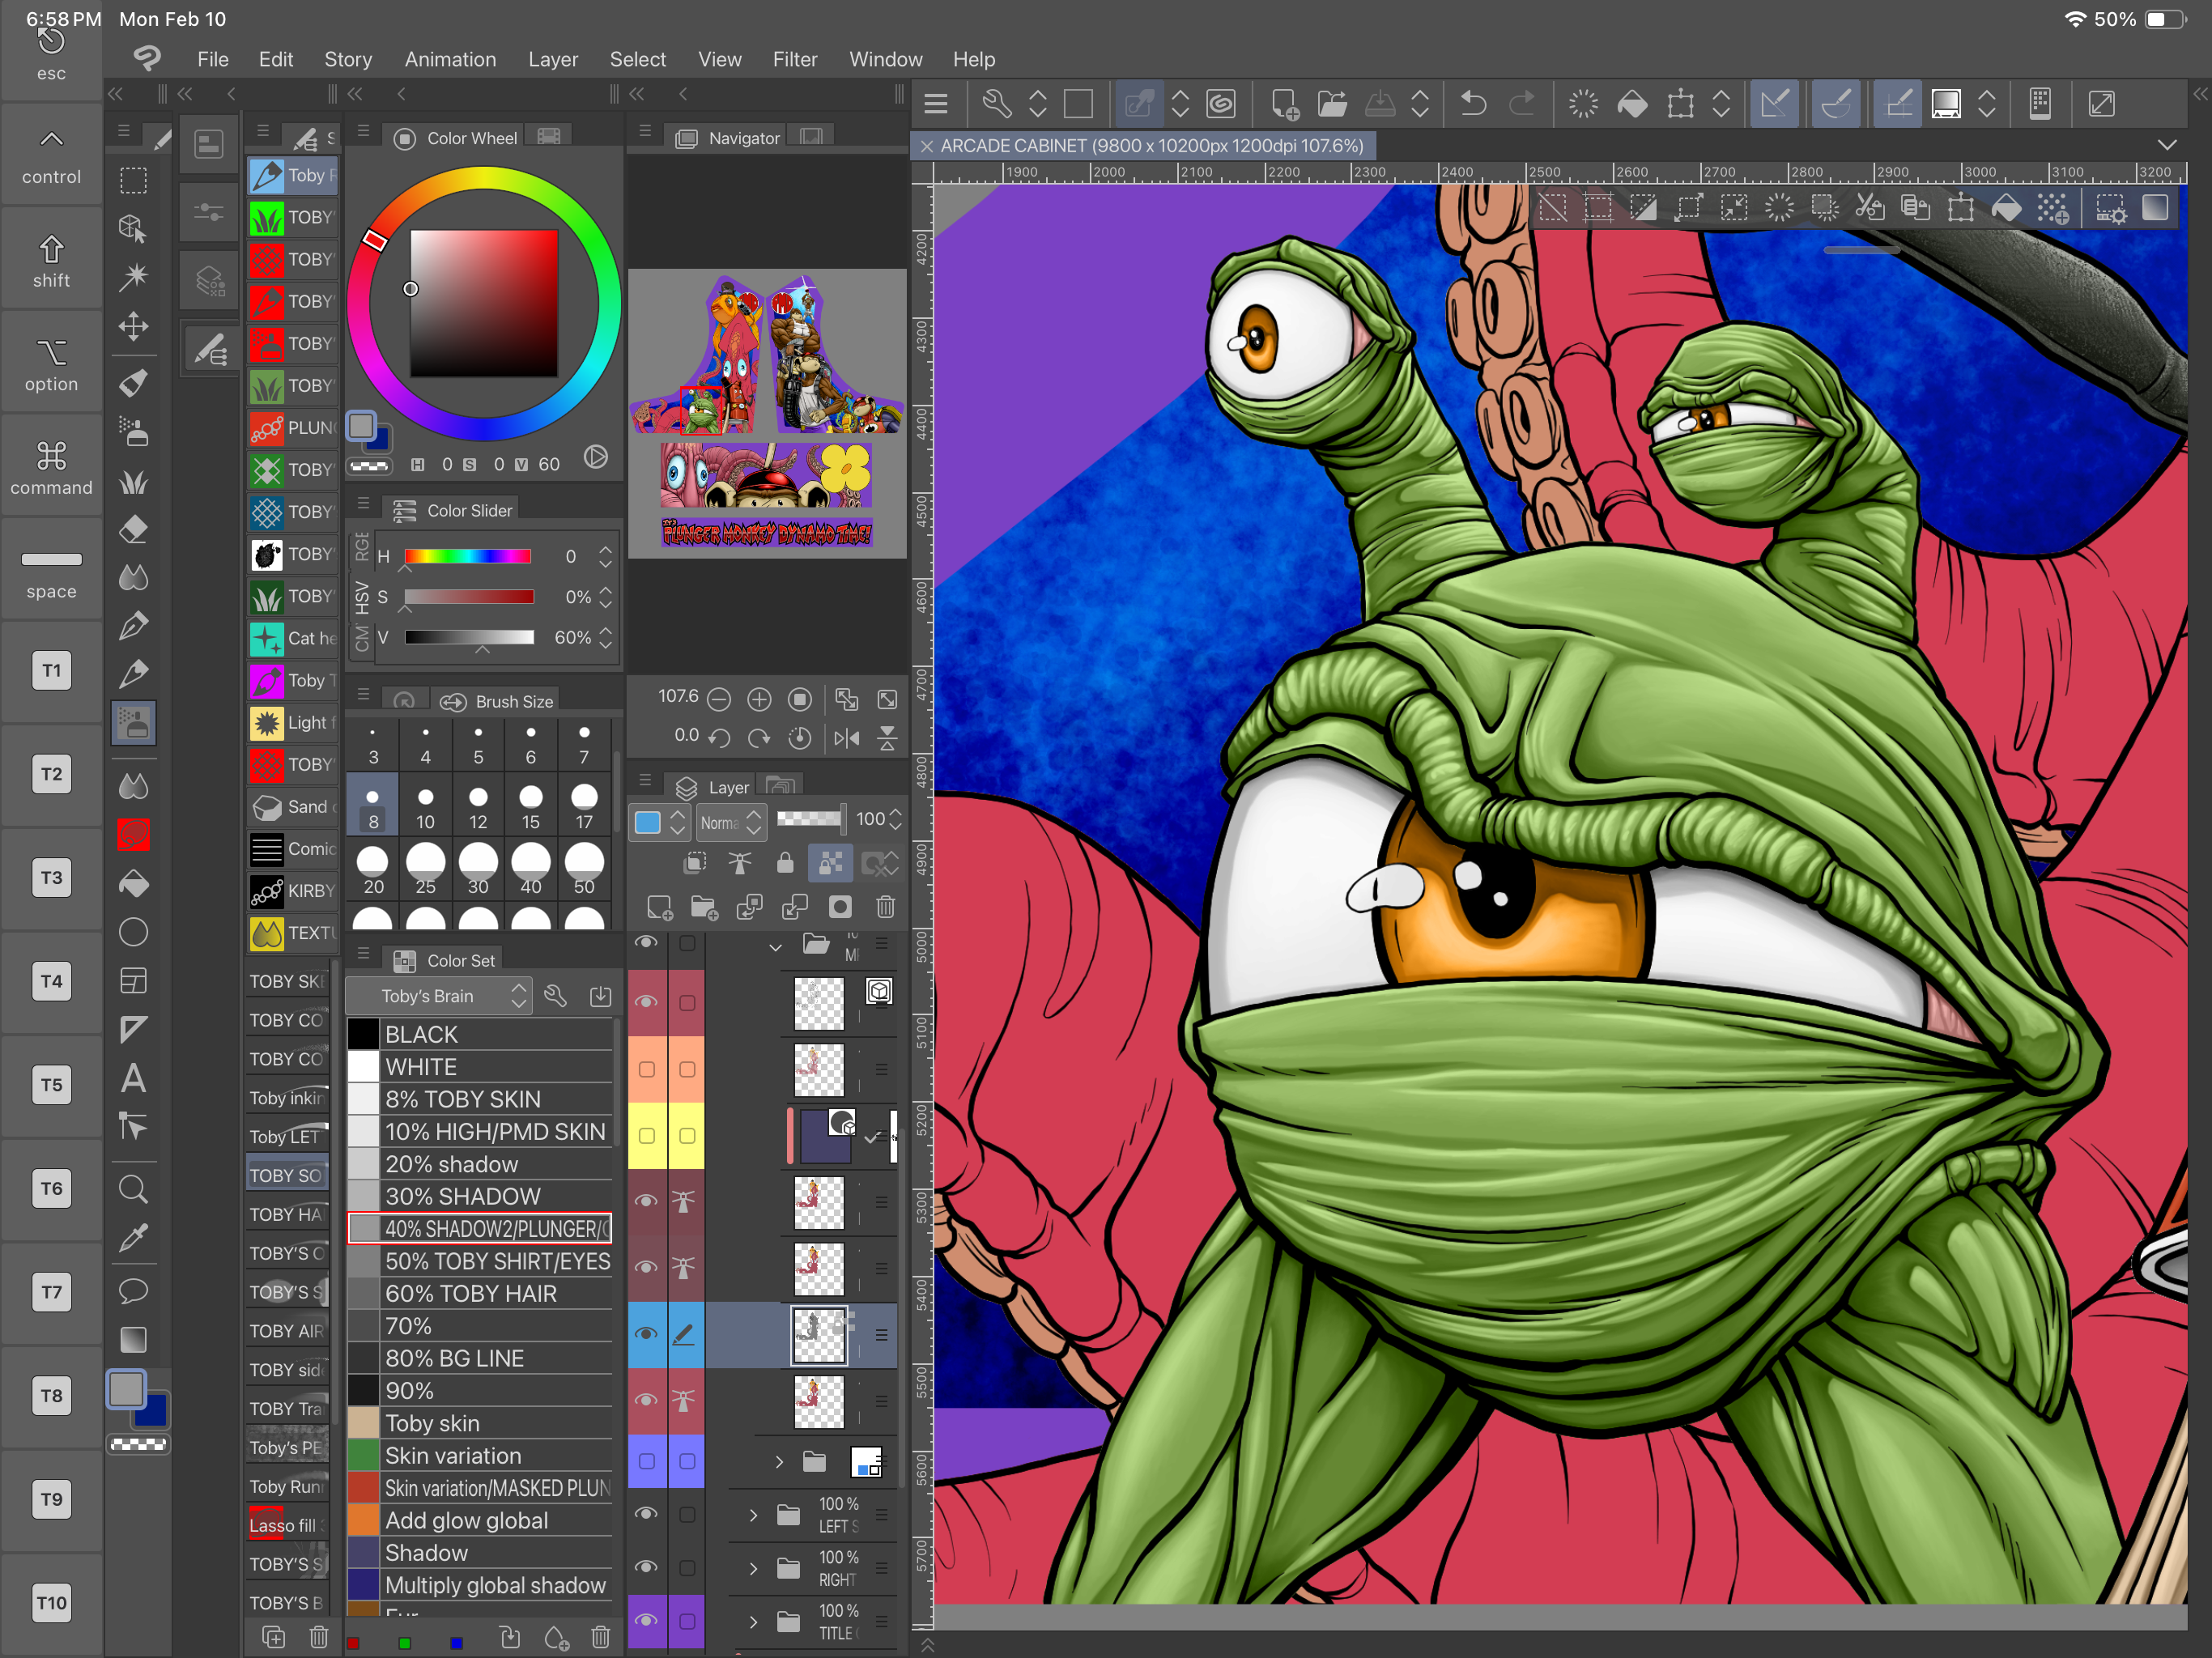
Task: Click Redo in the command bar
Action: pos(1522,104)
